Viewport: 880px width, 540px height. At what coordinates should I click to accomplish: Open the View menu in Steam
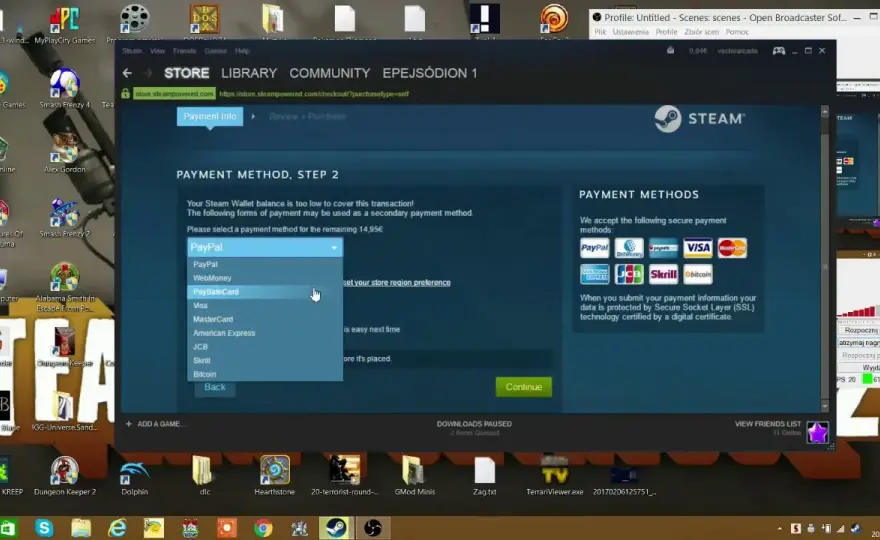(157, 51)
